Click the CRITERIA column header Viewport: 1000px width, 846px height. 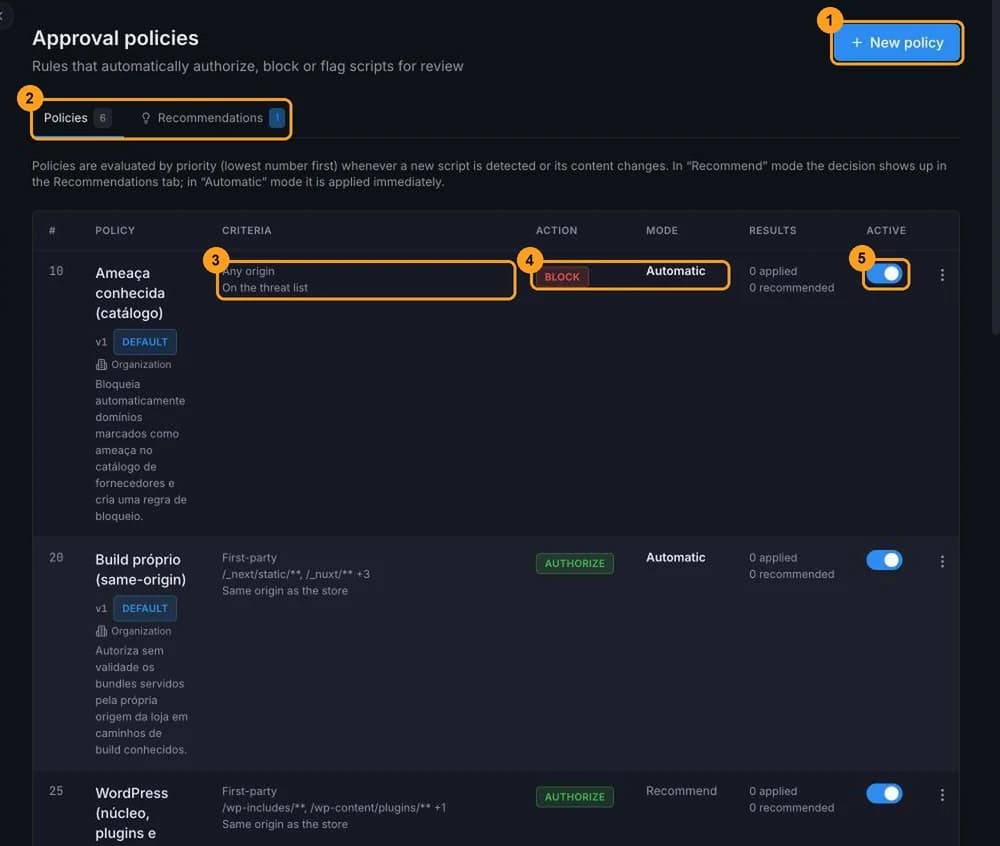[247, 230]
